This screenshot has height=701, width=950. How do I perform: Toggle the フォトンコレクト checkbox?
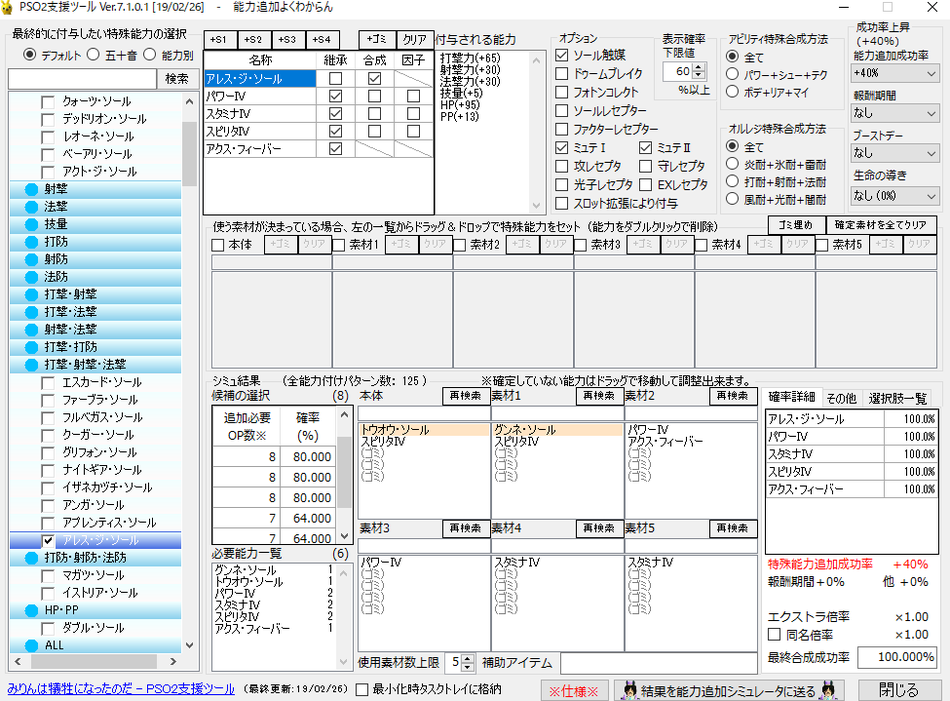tap(562, 92)
